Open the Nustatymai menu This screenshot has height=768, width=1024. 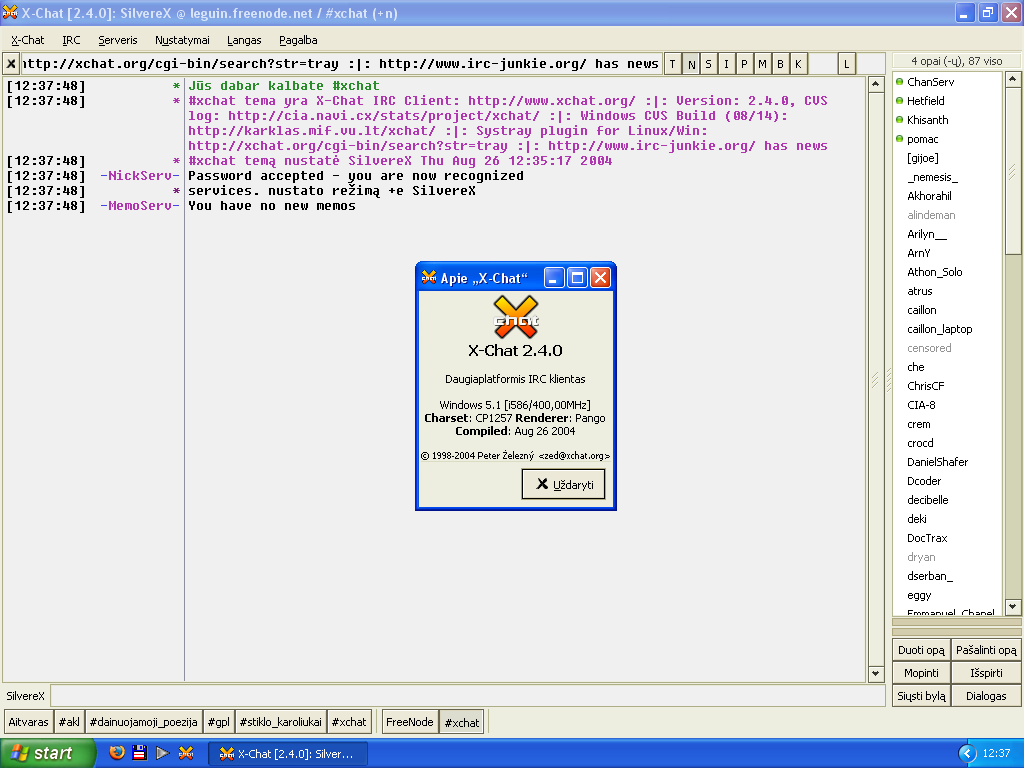click(x=182, y=40)
